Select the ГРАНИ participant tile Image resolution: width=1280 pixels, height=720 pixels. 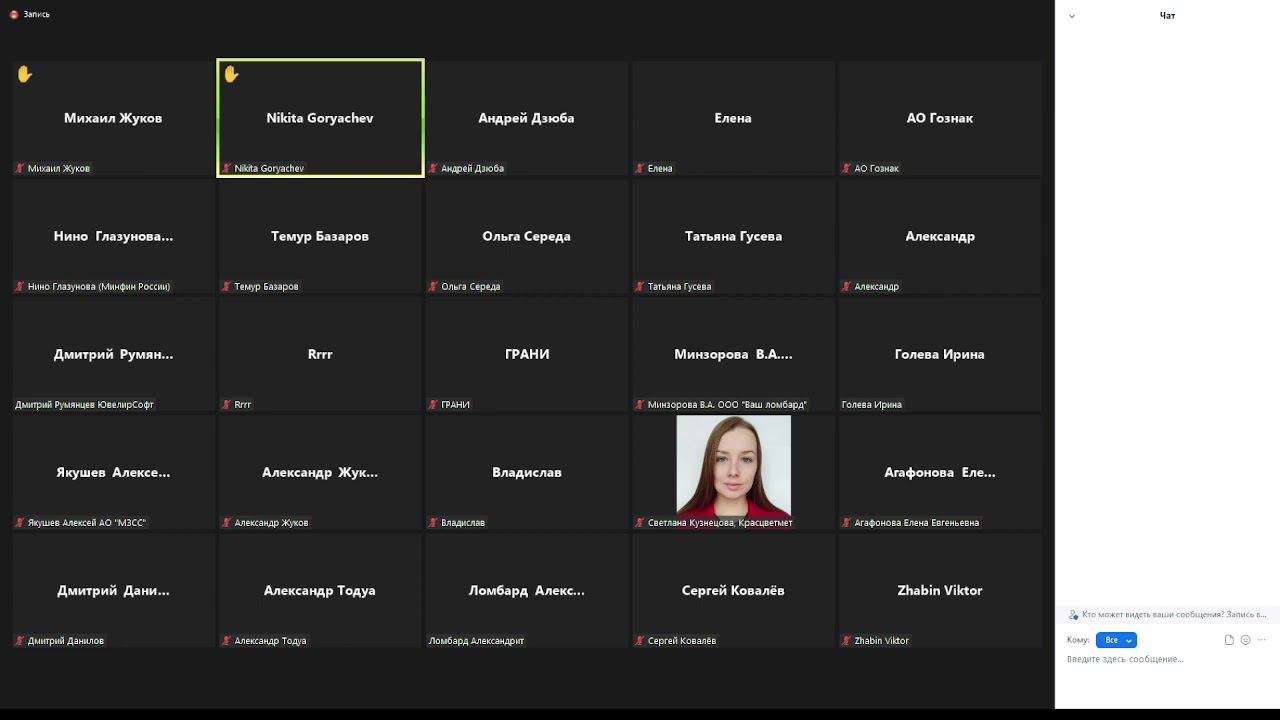pyautogui.click(x=527, y=354)
